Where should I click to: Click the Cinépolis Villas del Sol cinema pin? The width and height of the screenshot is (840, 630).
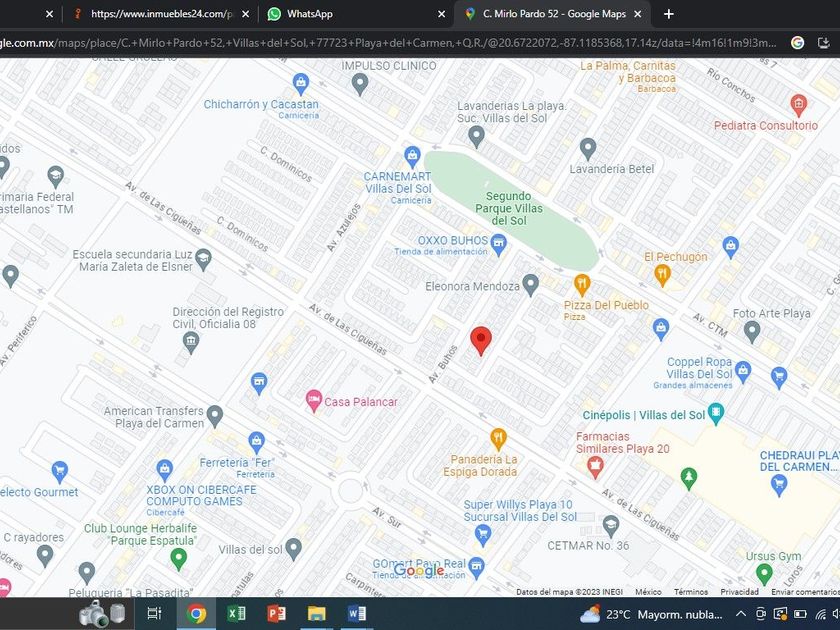(x=716, y=414)
